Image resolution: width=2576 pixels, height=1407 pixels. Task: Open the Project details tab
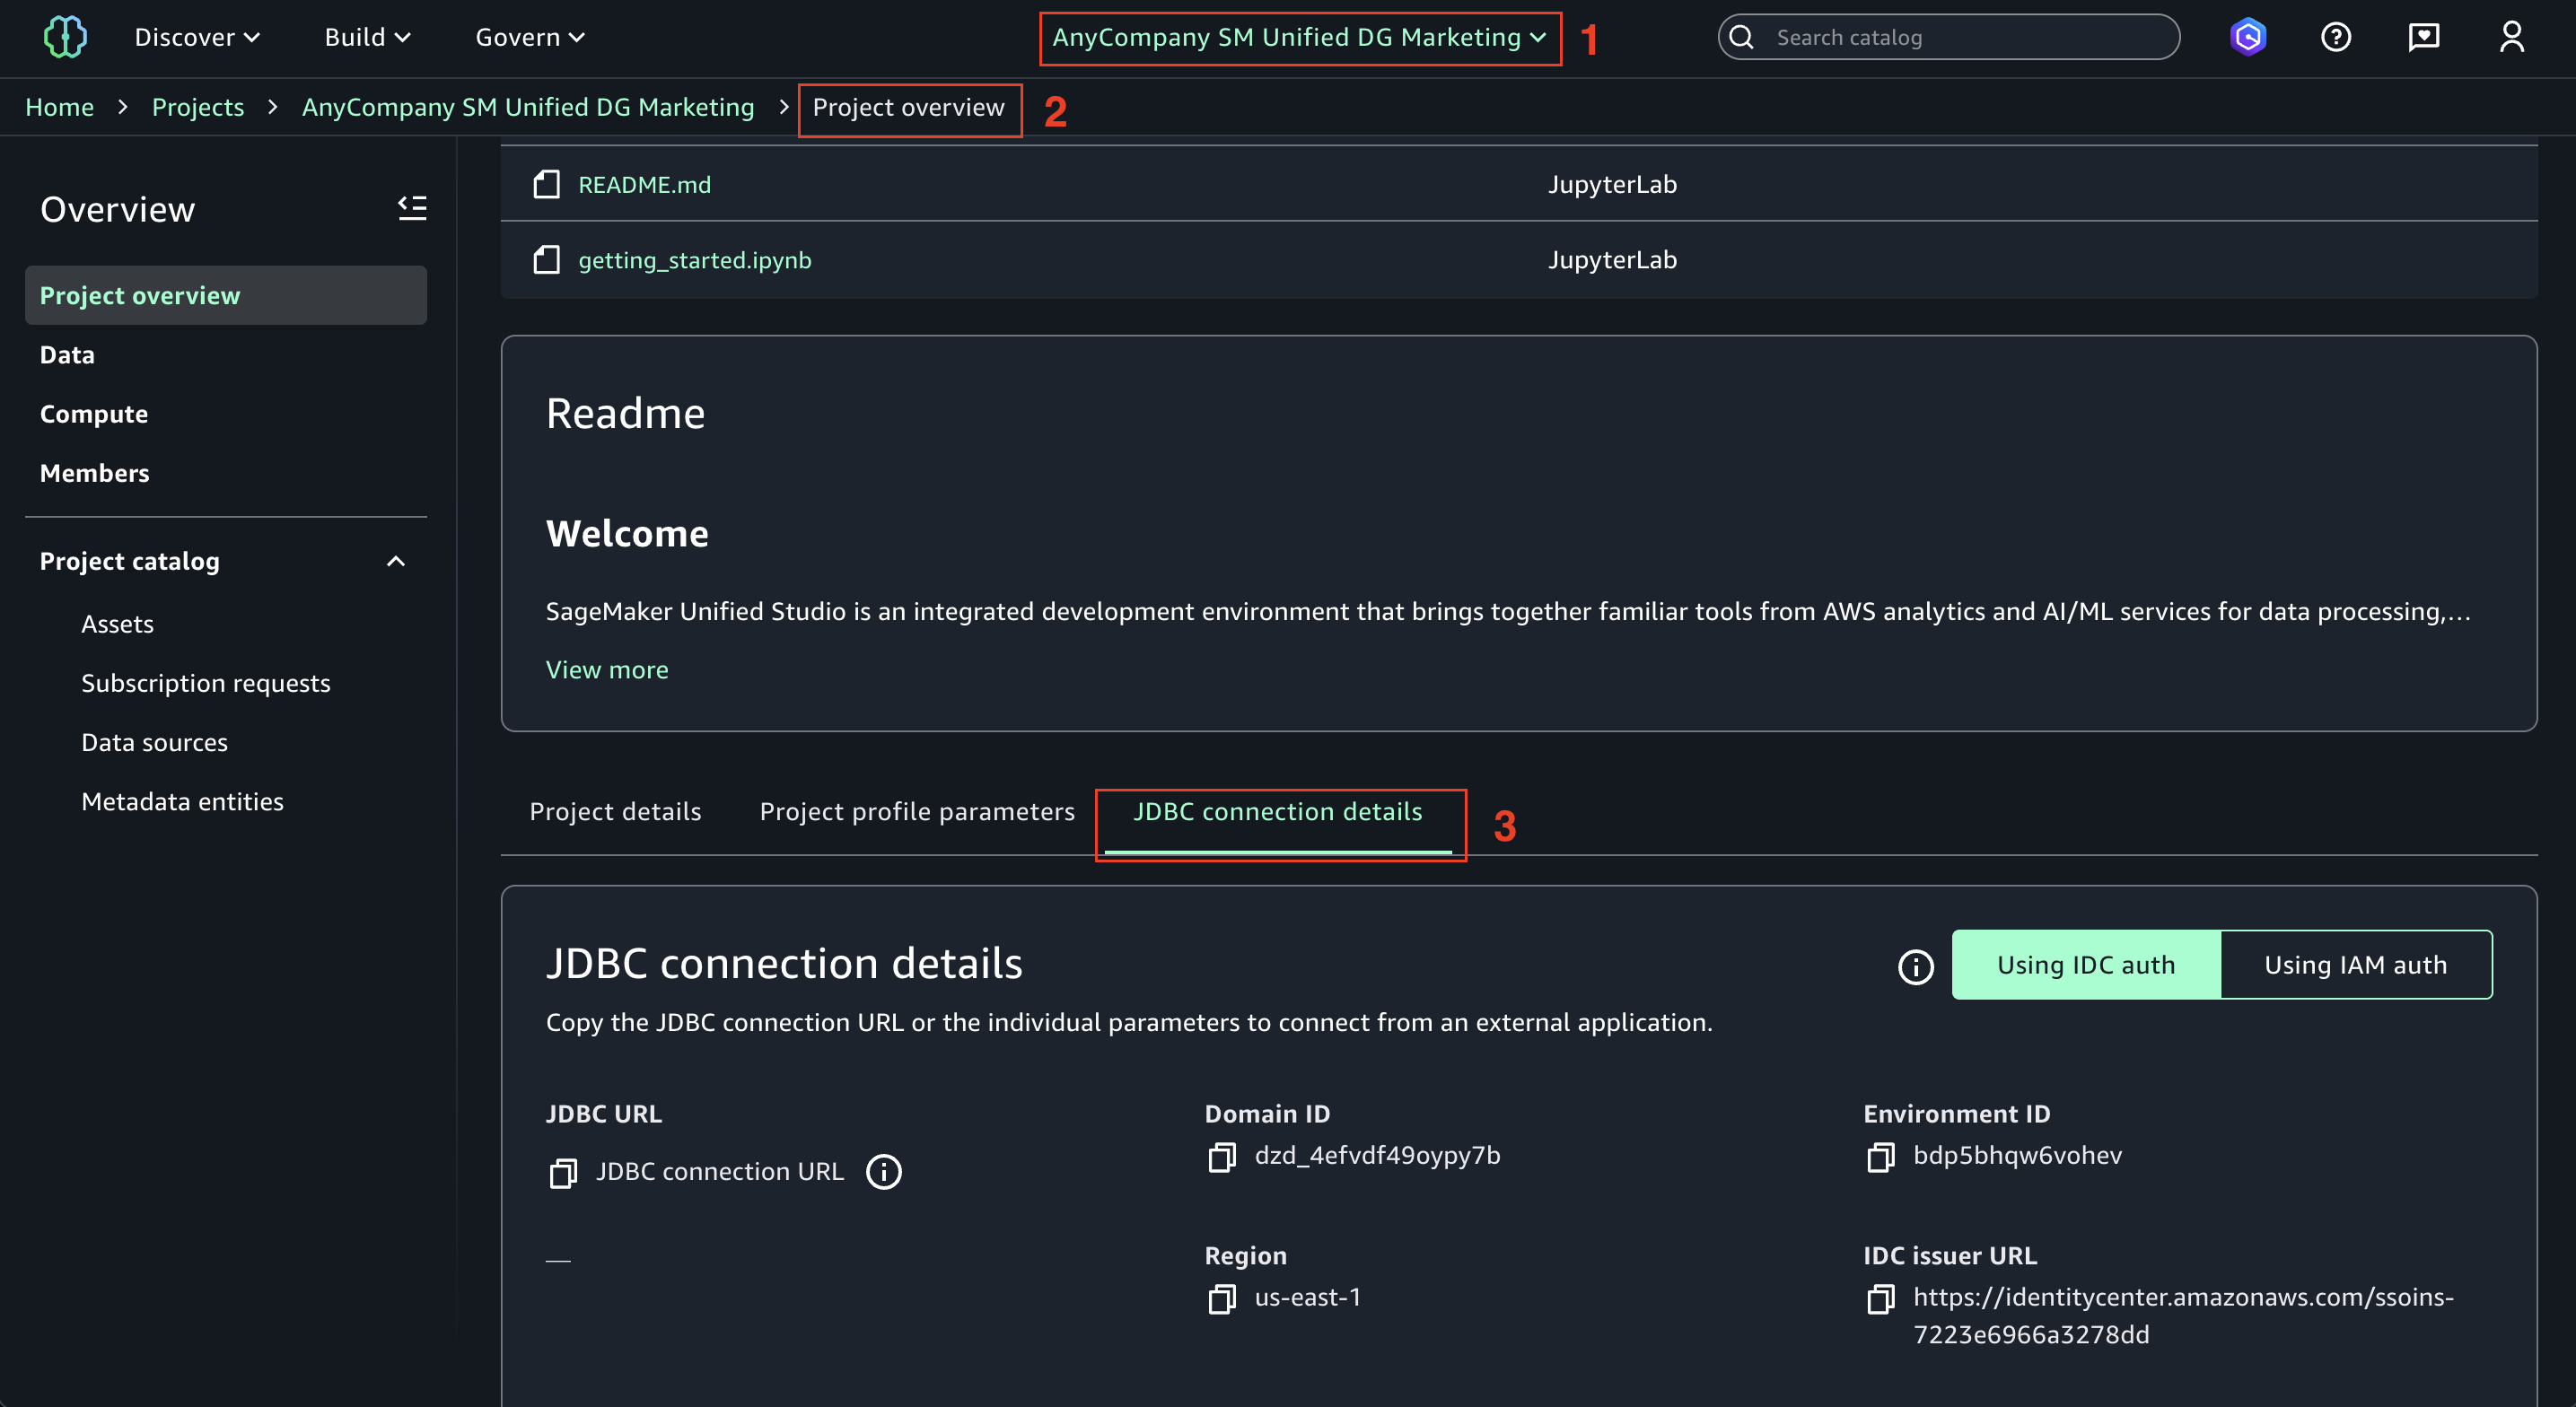615,811
